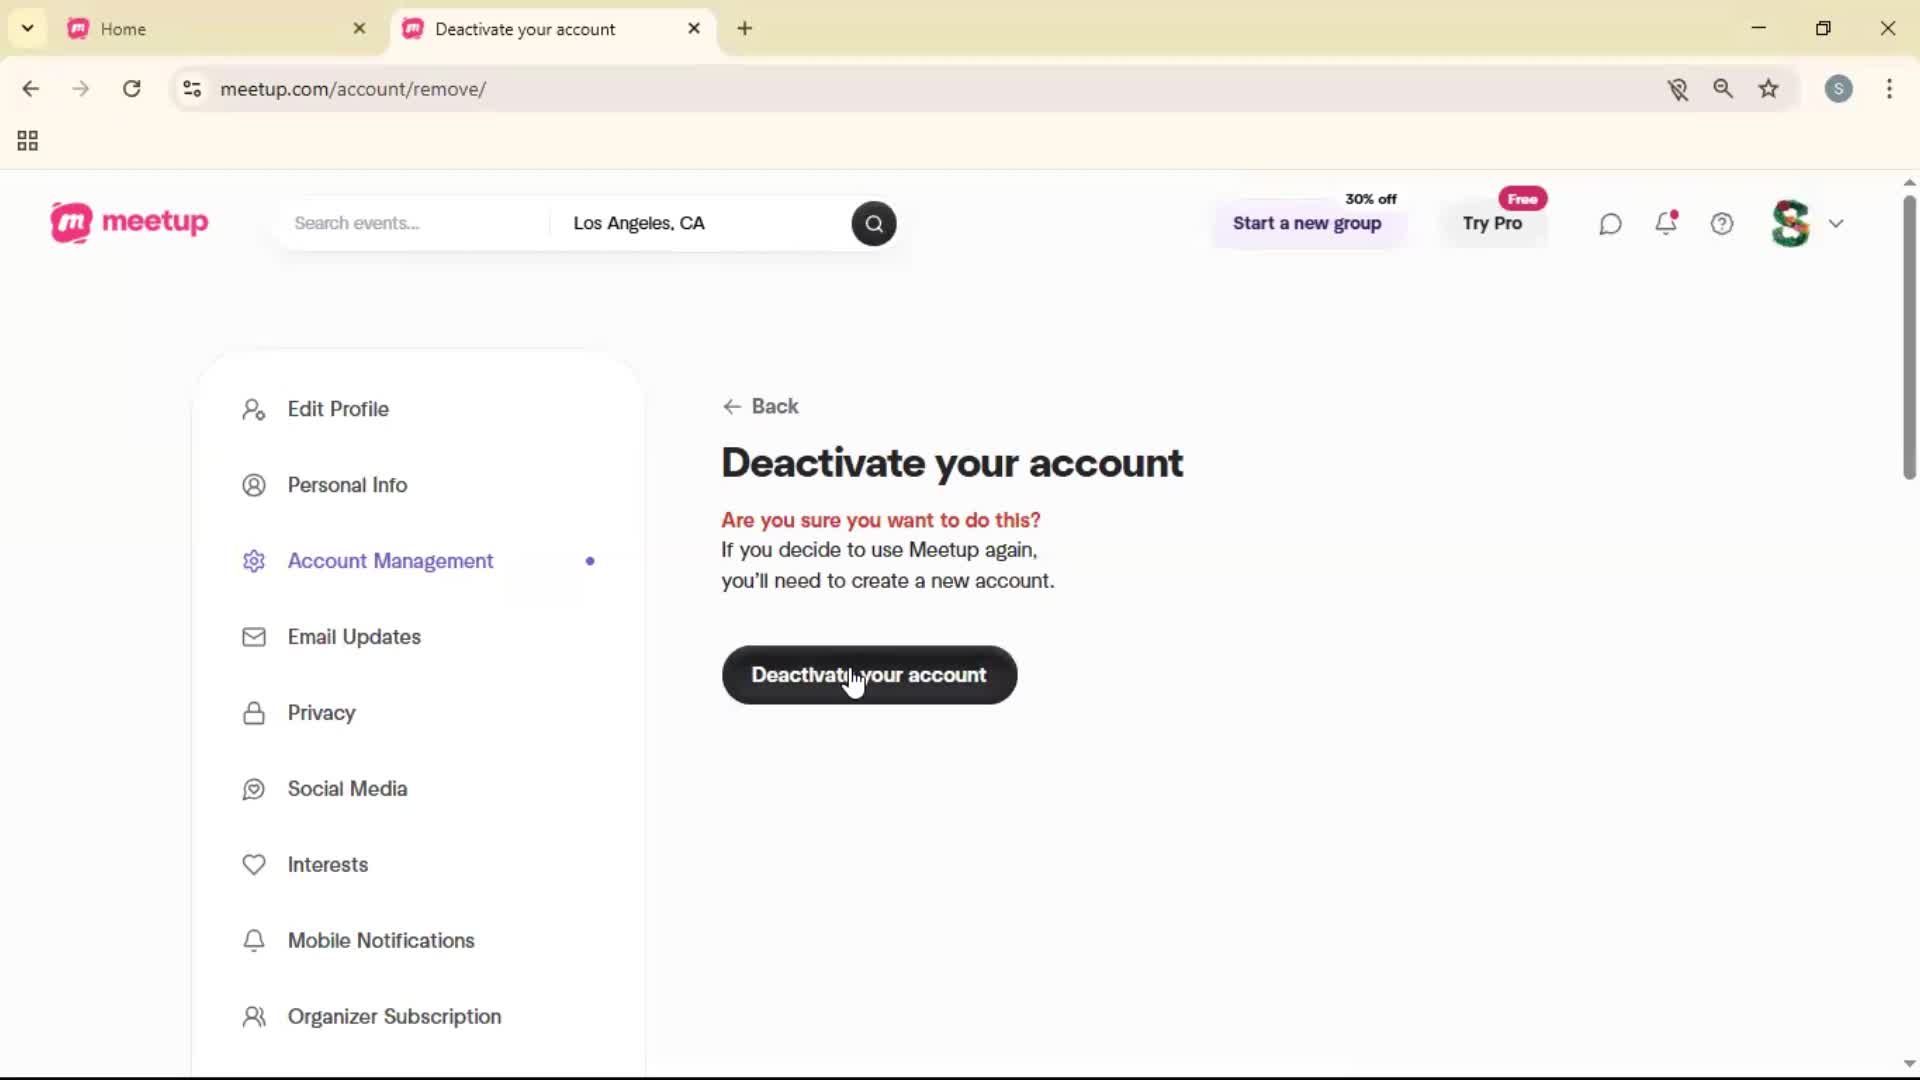Click the Deactivate your account button

click(x=869, y=675)
